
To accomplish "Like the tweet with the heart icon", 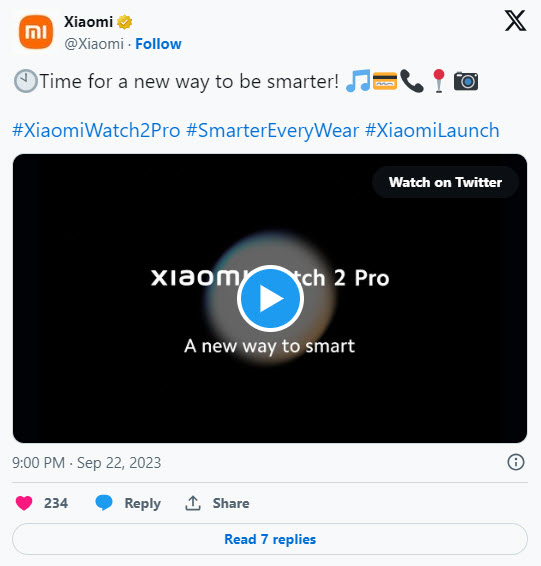I will (x=24, y=503).
